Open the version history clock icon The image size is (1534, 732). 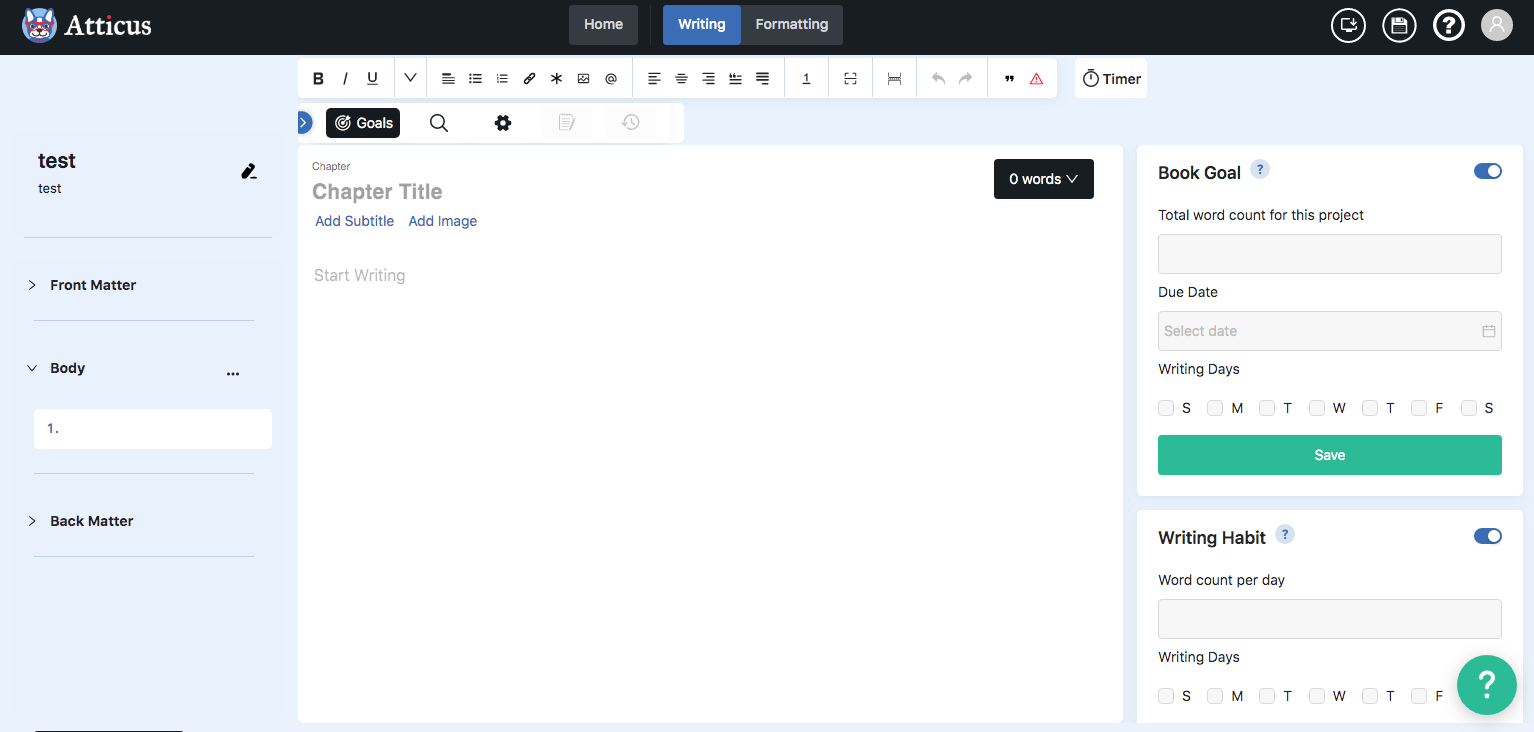631,123
